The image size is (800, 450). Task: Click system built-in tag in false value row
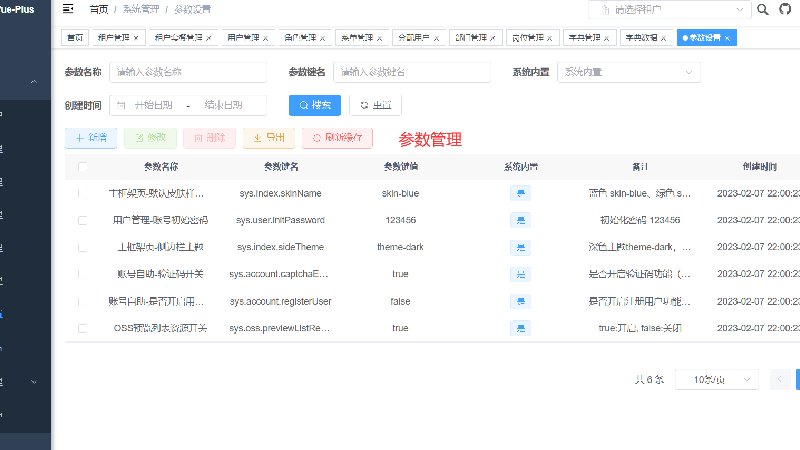coord(520,302)
